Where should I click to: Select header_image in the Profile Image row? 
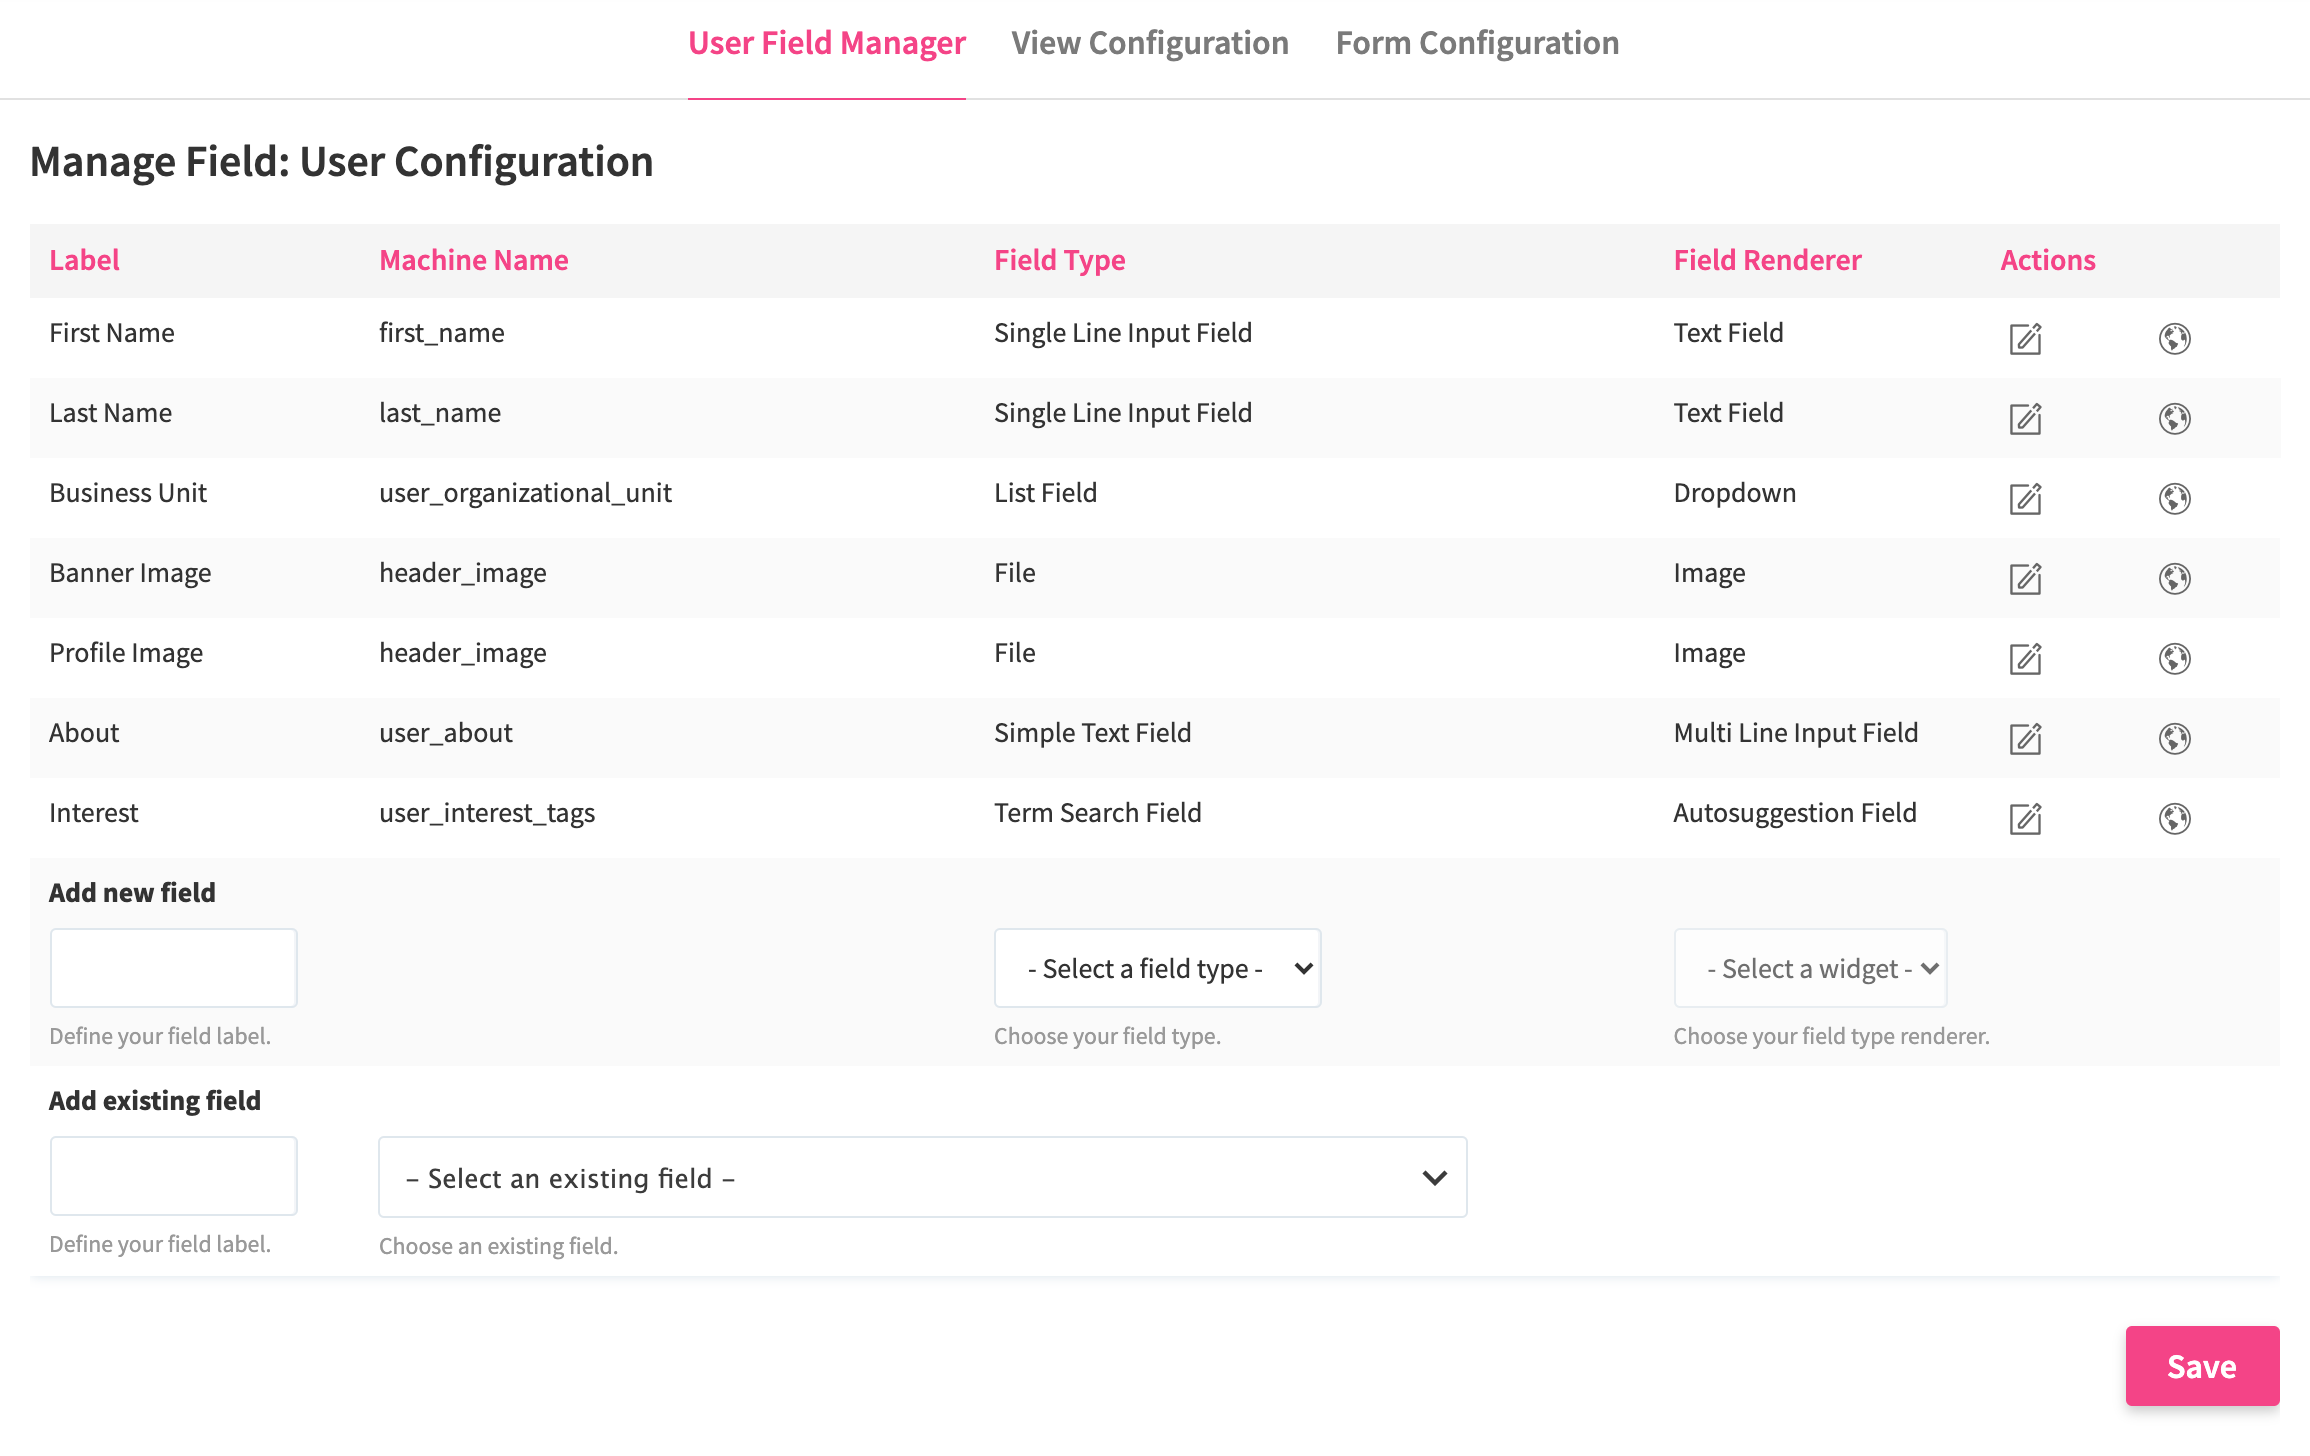tap(462, 653)
